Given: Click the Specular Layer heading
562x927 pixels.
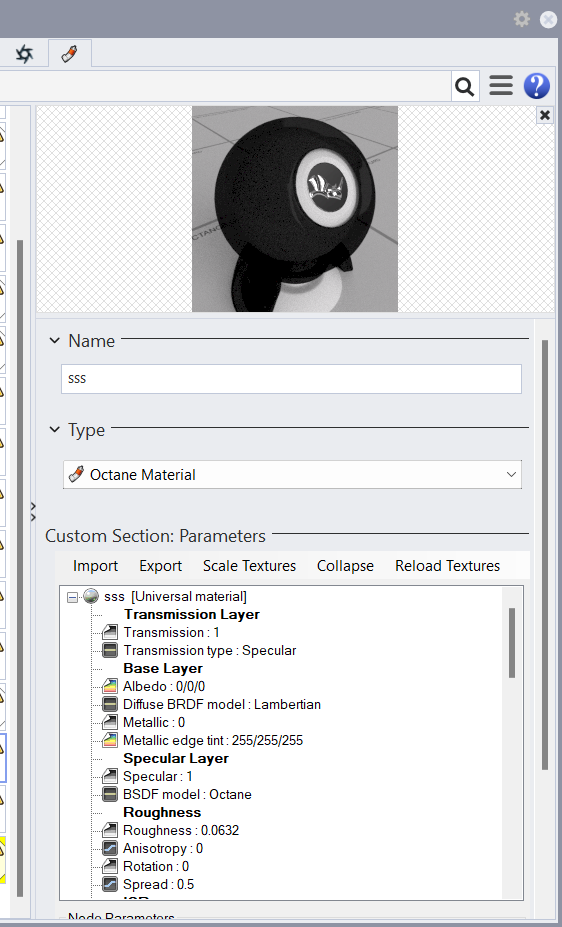Looking at the screenshot, I should (x=176, y=758).
